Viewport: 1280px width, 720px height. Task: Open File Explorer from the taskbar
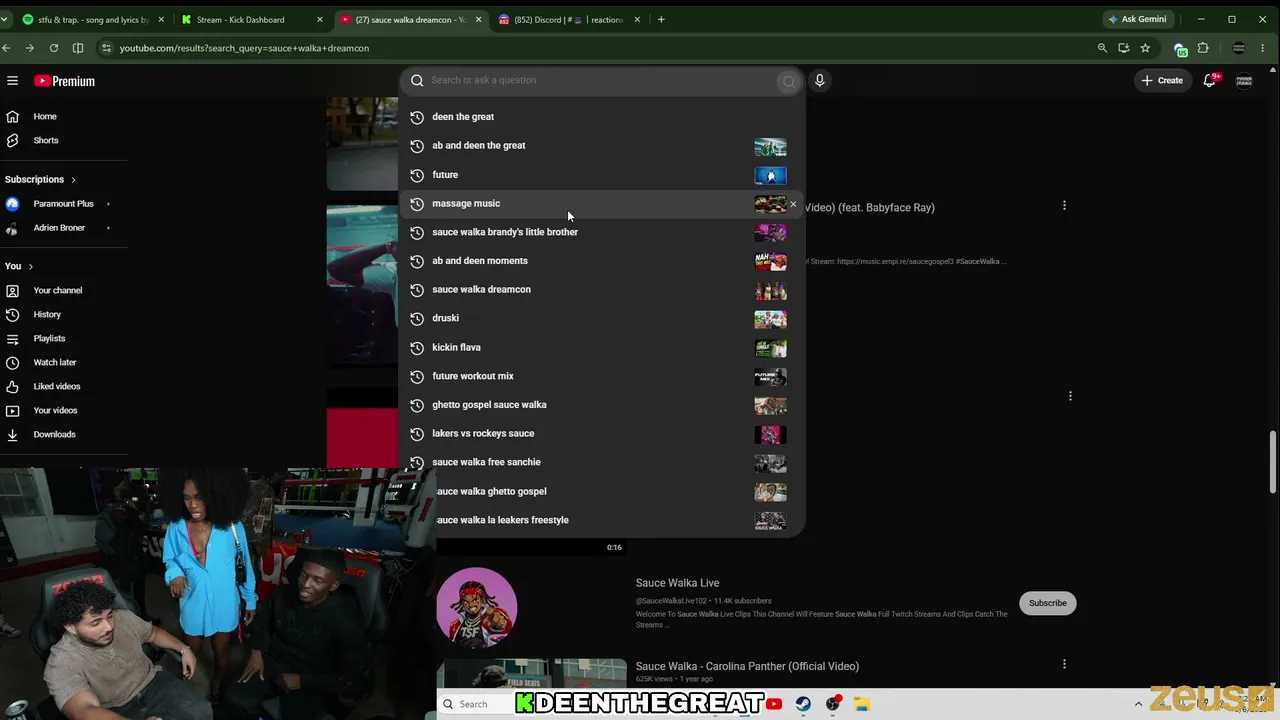tap(862, 704)
